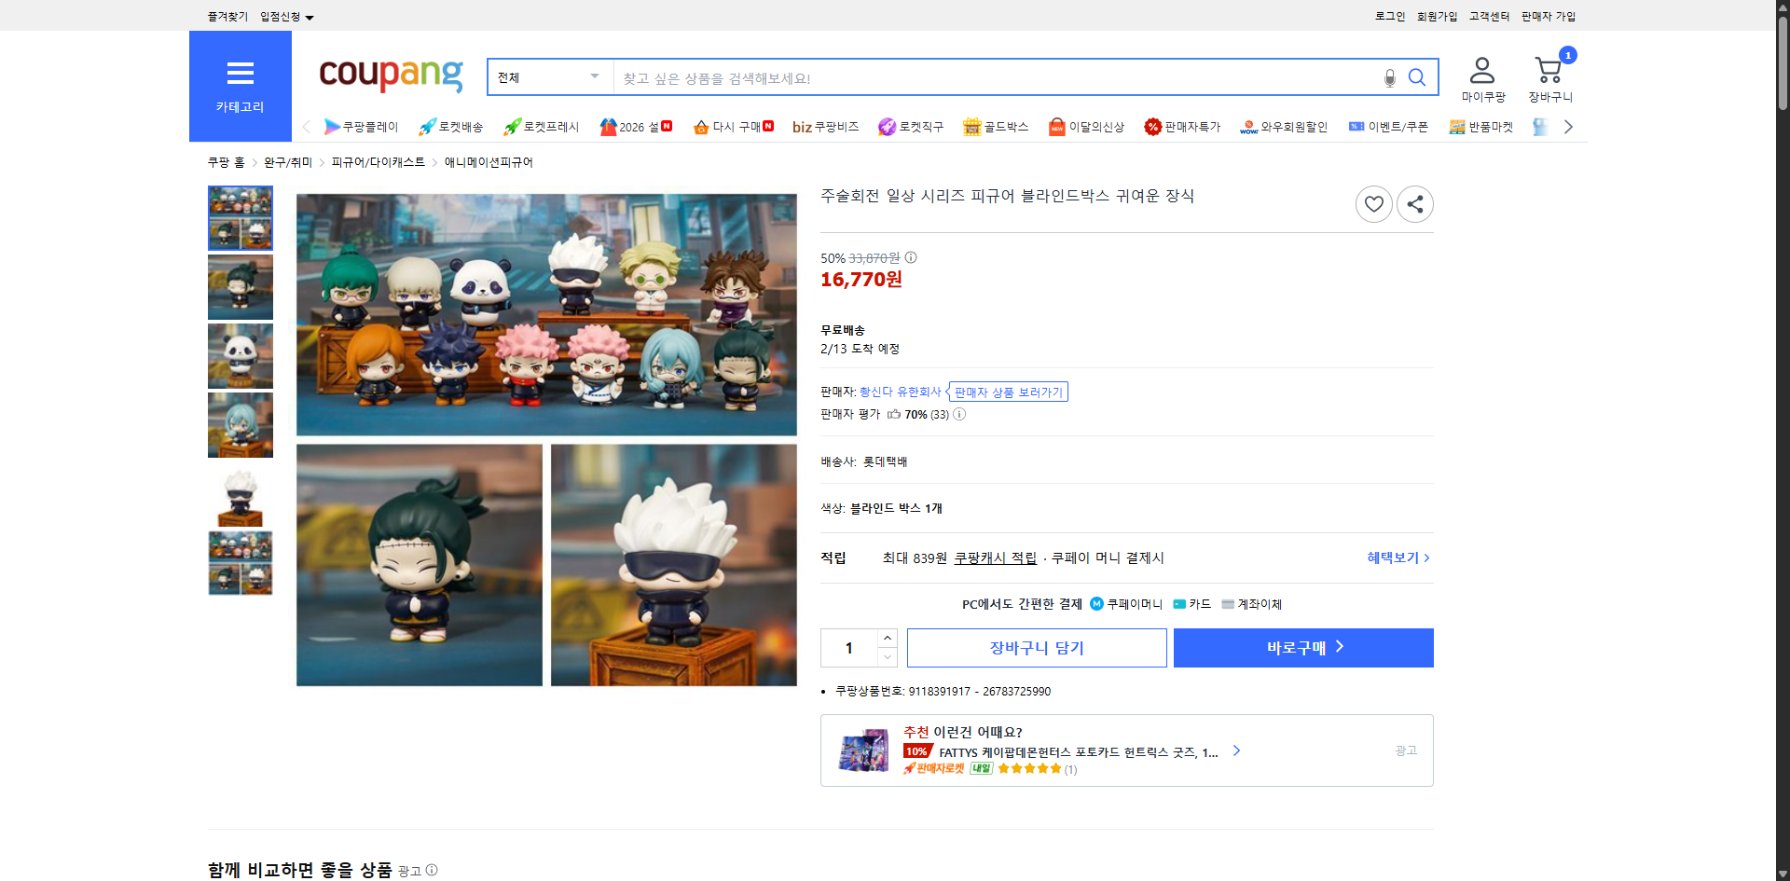1790x881 pixels.
Task: Click the main product image
Action: [547, 440]
